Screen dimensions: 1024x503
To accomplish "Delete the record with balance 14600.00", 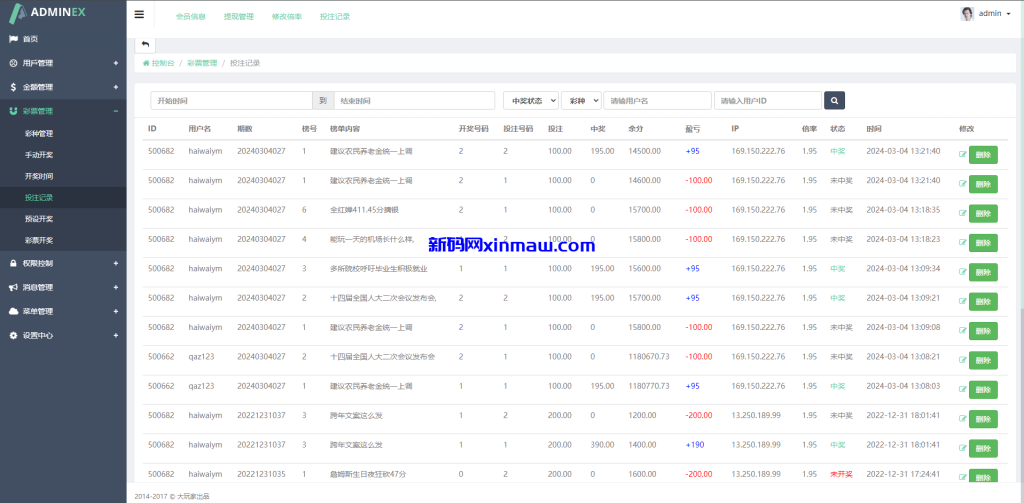I will 983,184.
